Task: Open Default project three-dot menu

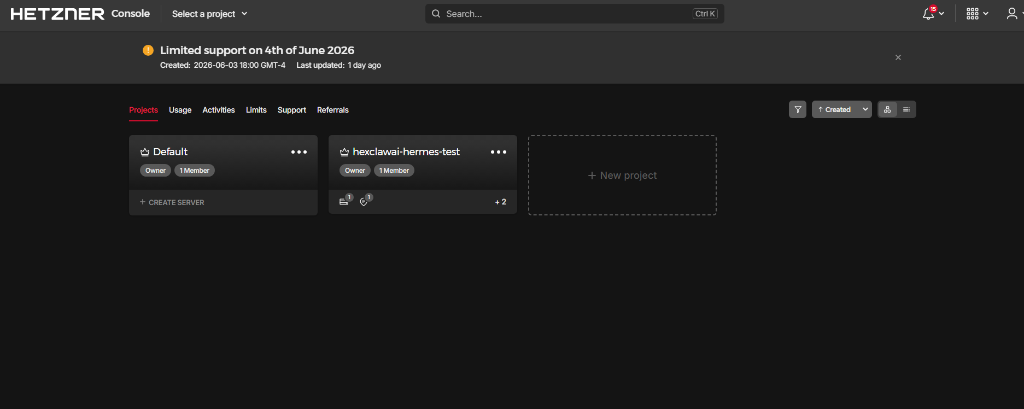Action: tap(299, 152)
